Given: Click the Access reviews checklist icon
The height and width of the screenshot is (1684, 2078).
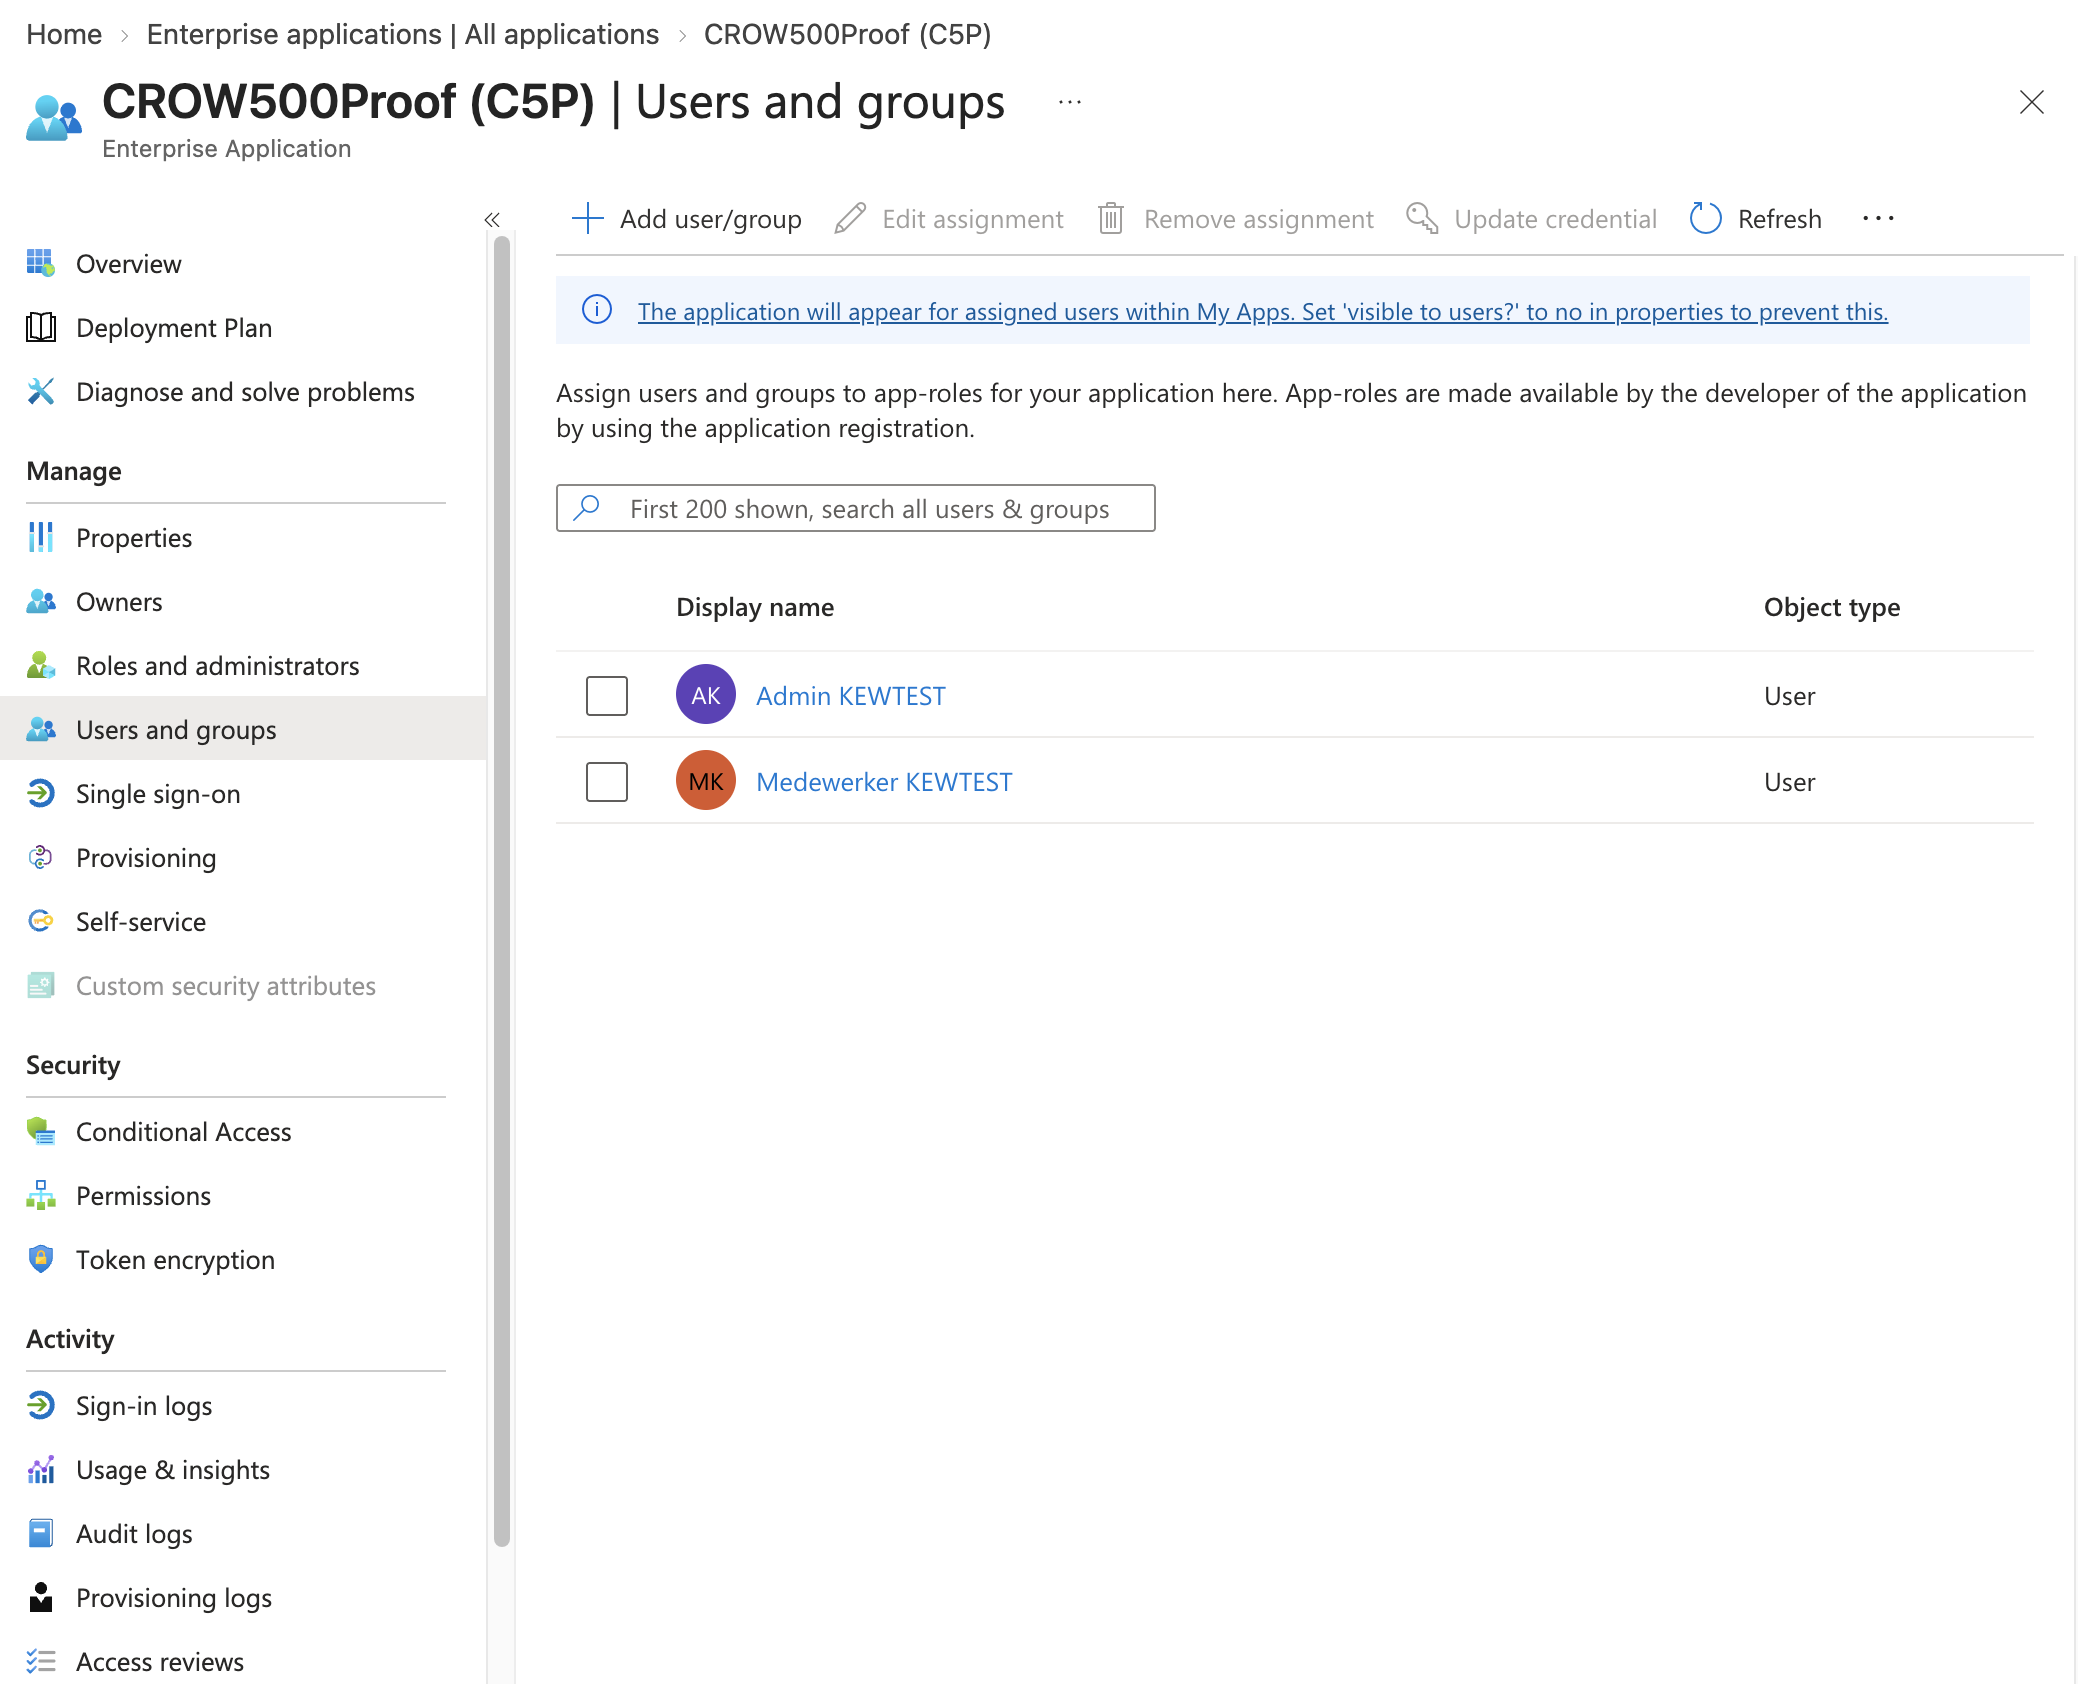Looking at the screenshot, I should 41,1661.
